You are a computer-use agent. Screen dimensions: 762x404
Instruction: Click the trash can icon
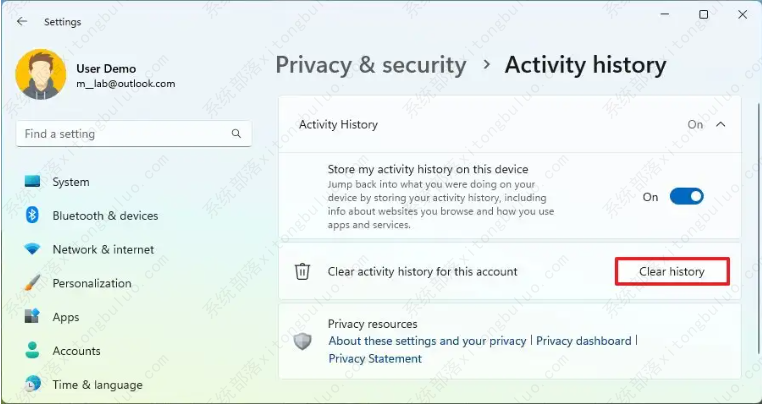[302, 271]
